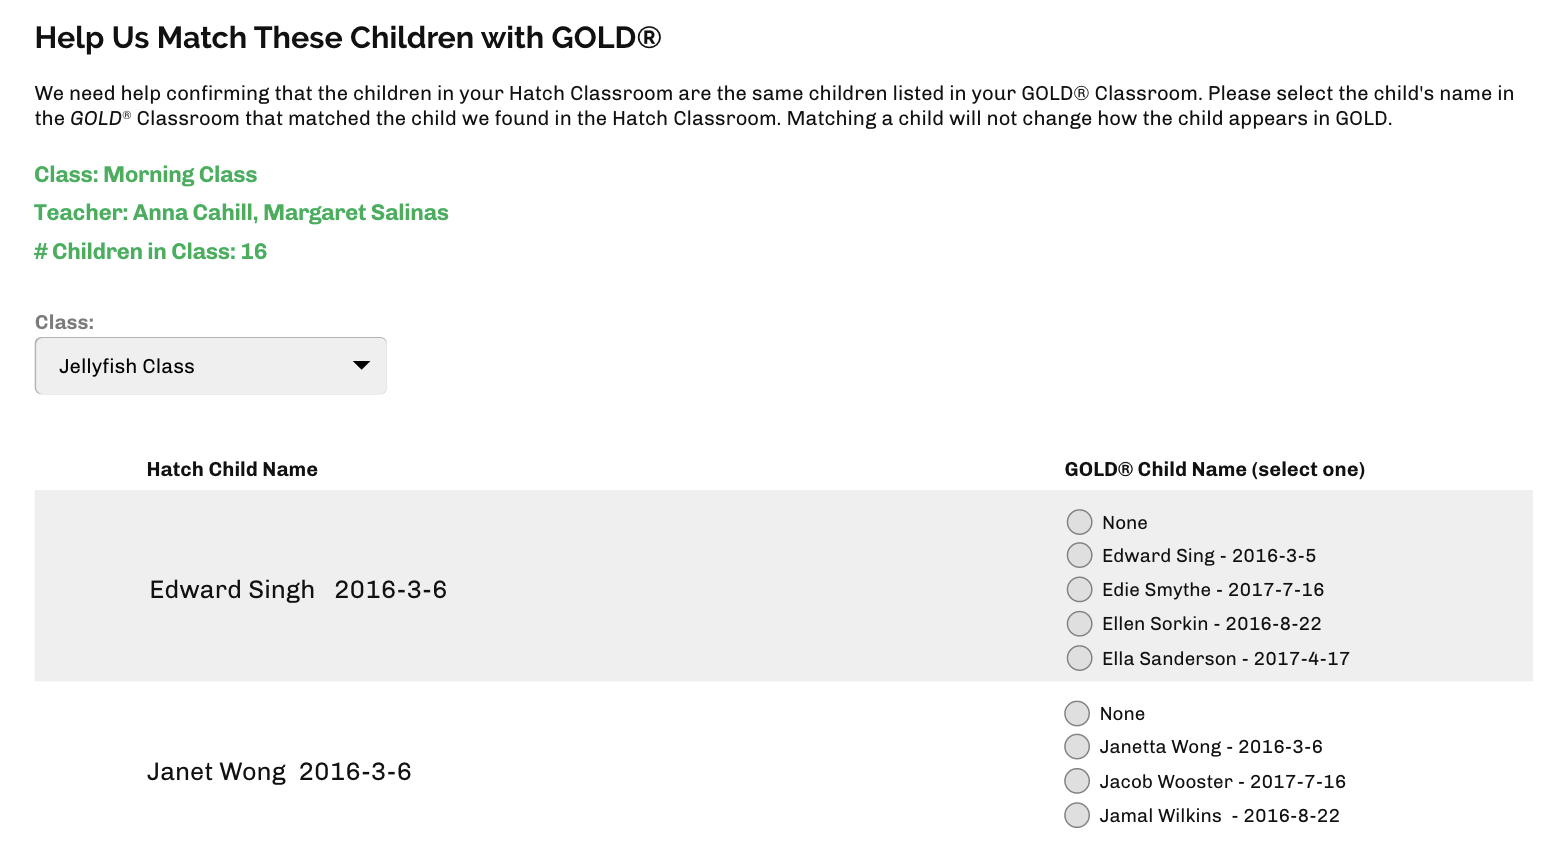Viewport: 1550px width, 842px height.
Task: Click the Children in Class count
Action: (x=150, y=251)
